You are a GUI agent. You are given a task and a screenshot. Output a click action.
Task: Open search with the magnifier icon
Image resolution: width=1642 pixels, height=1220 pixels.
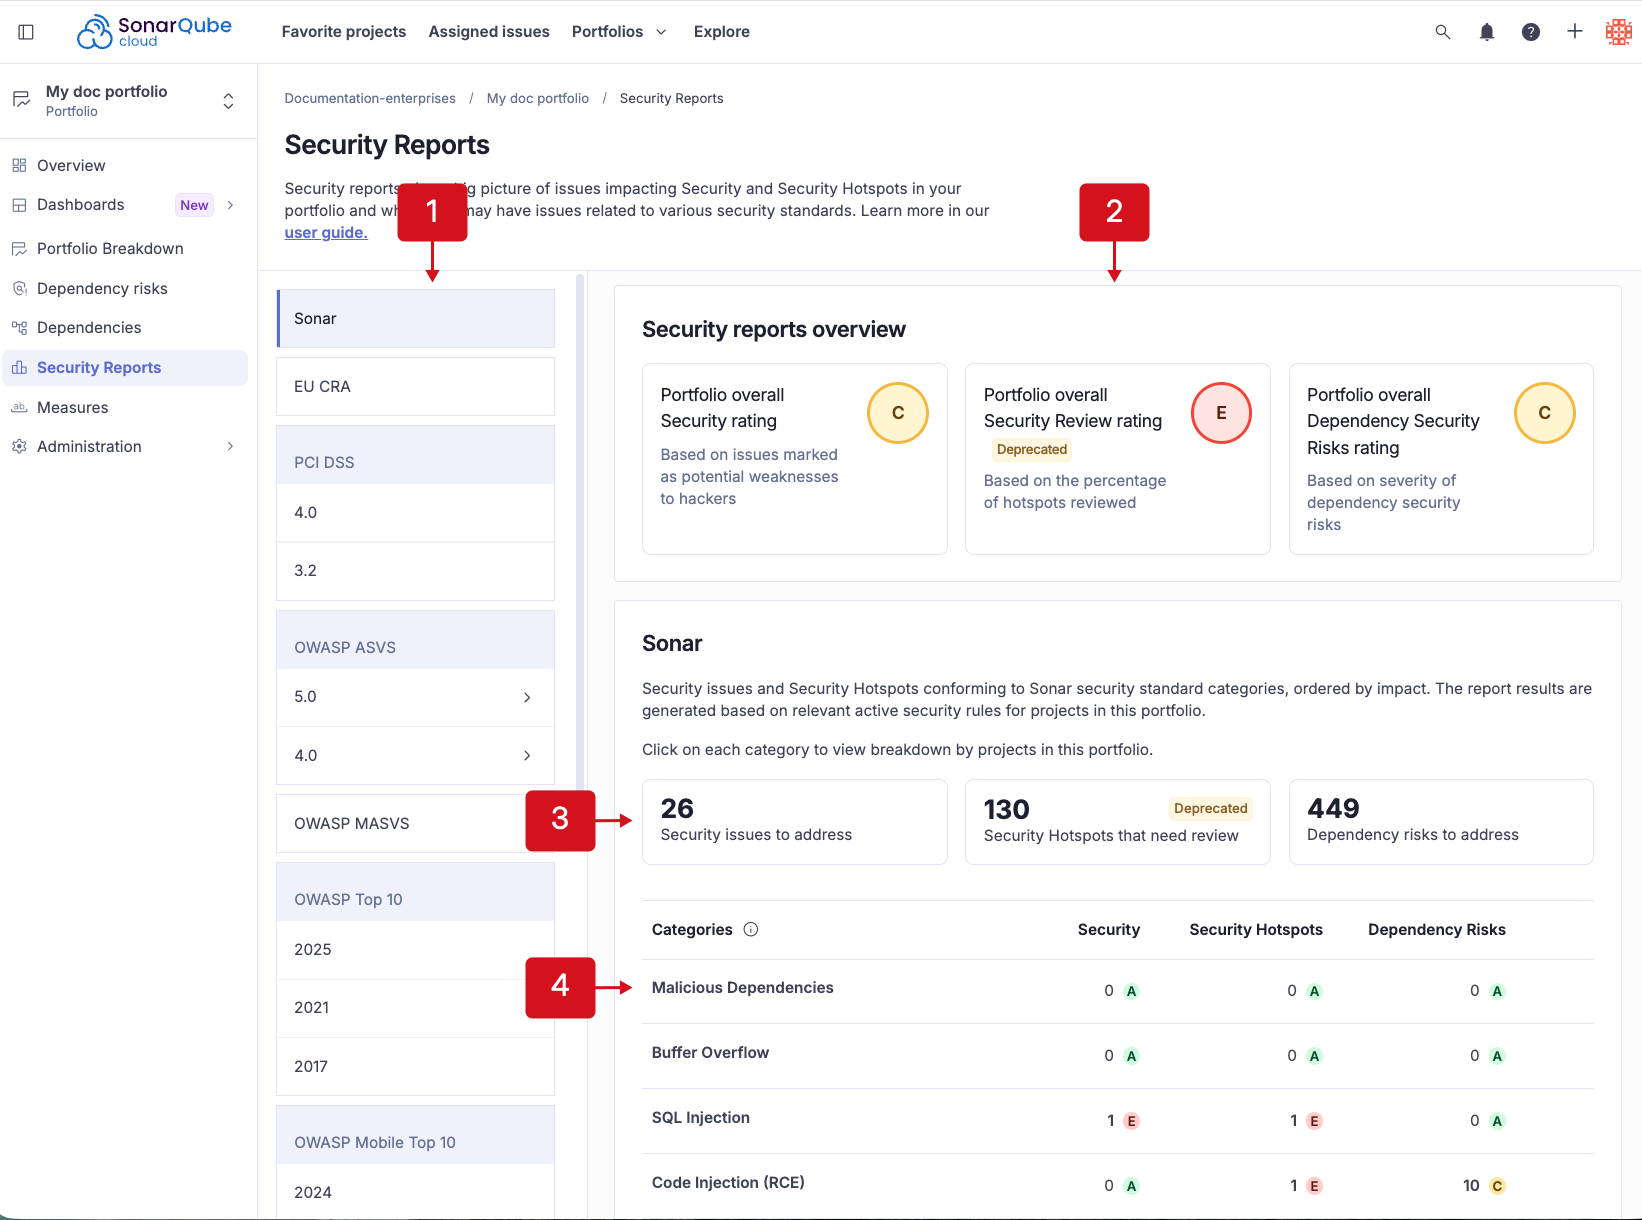[x=1442, y=32]
